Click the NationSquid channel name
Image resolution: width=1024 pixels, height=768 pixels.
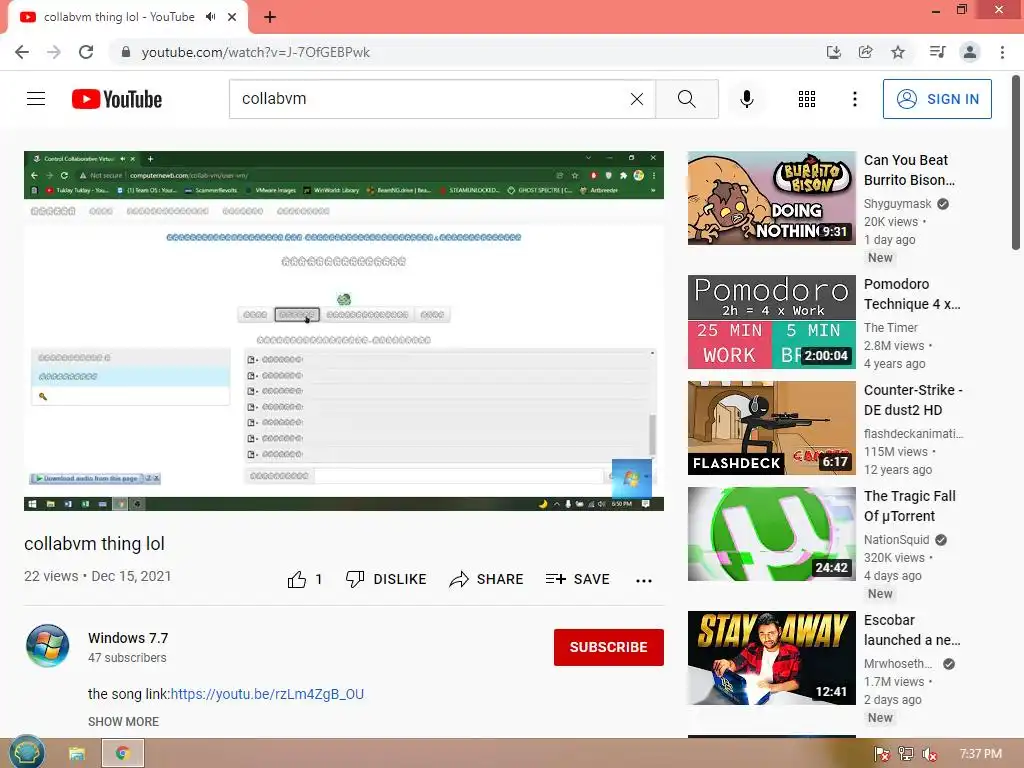pyautogui.click(x=897, y=540)
